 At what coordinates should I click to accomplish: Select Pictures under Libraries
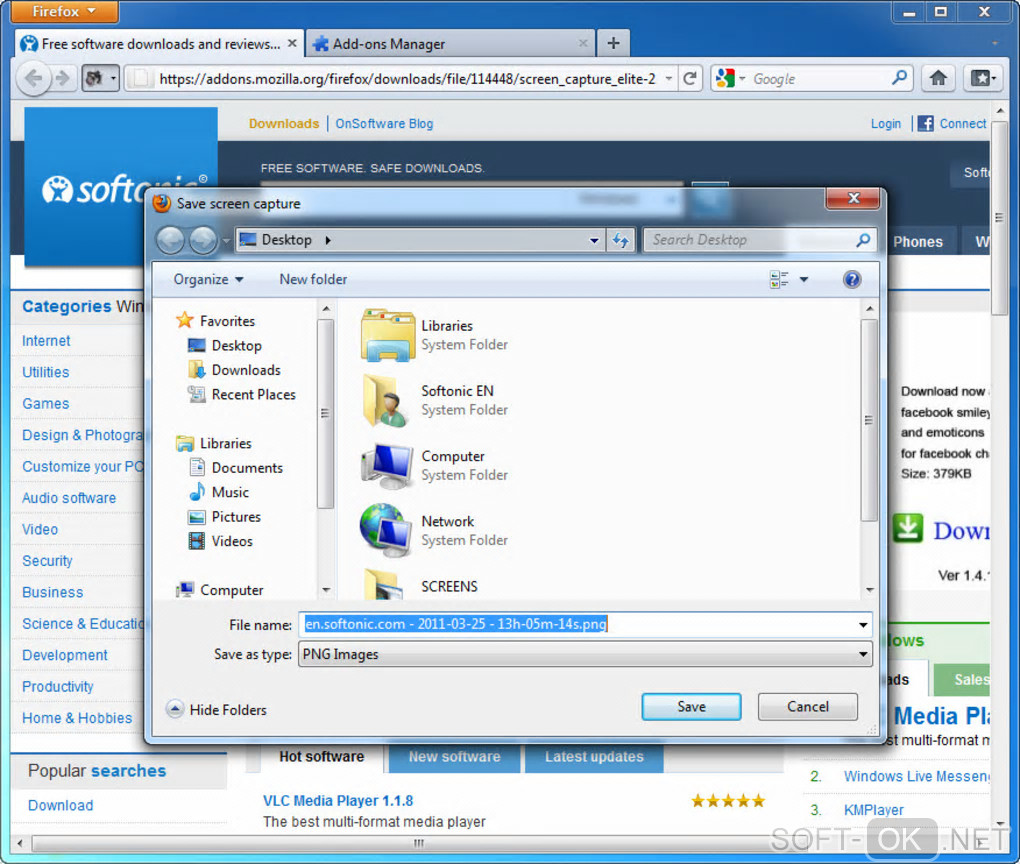tap(224, 517)
